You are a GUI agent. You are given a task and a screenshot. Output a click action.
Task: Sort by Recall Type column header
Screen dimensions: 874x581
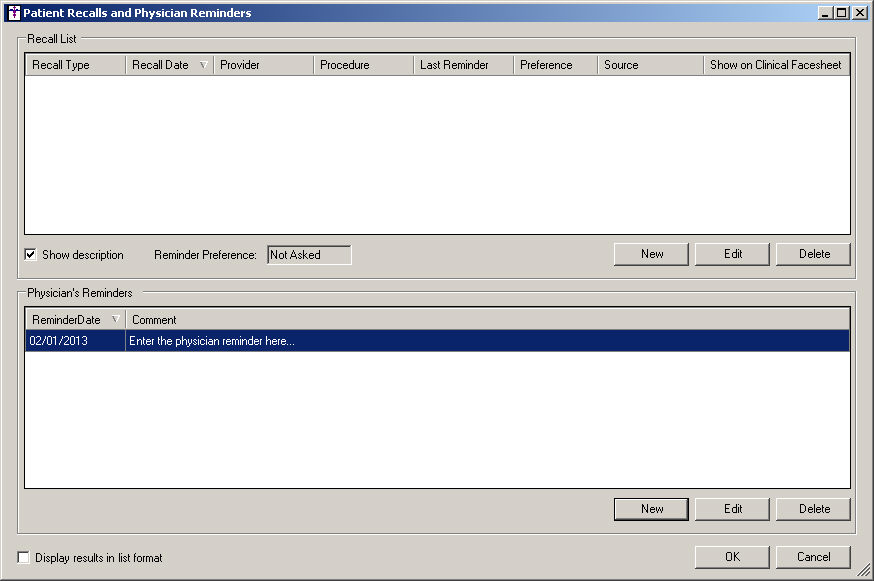click(x=75, y=65)
